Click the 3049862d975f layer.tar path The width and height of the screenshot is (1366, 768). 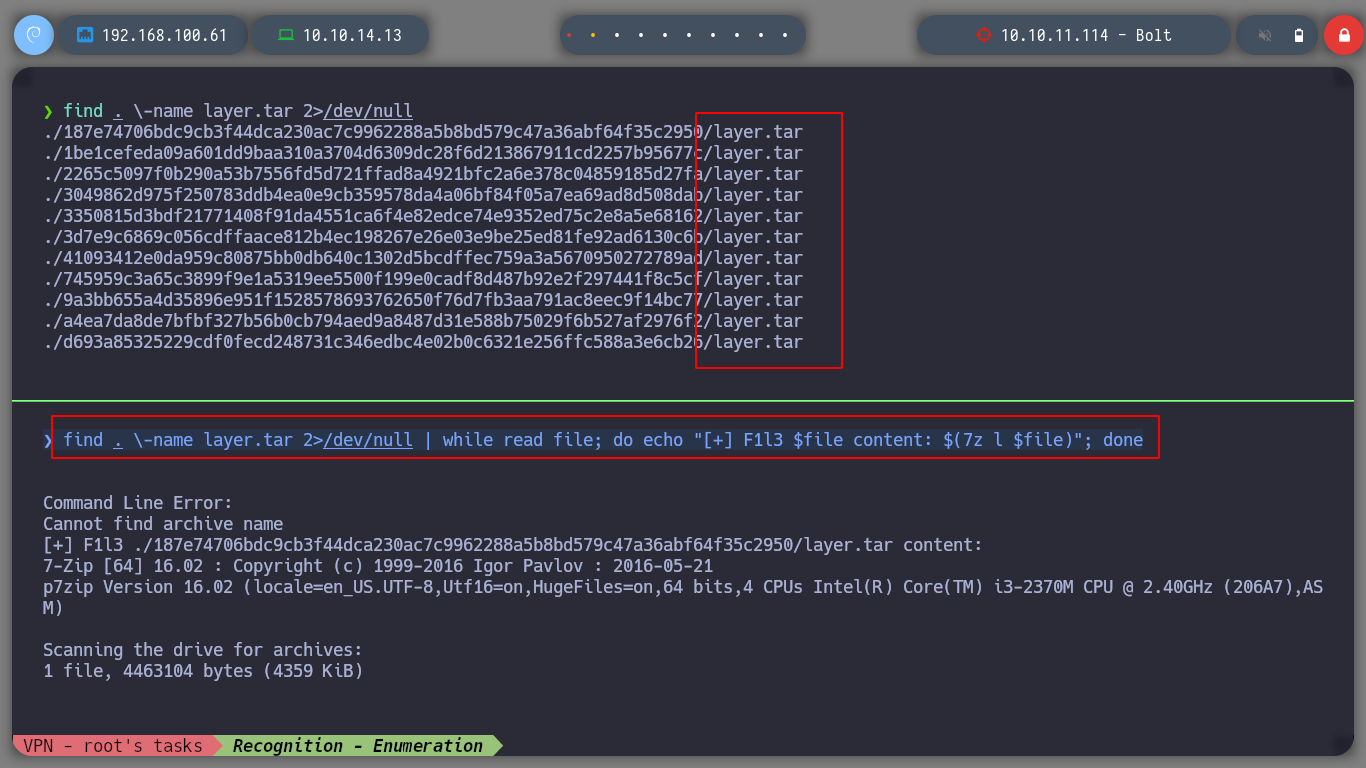click(423, 195)
